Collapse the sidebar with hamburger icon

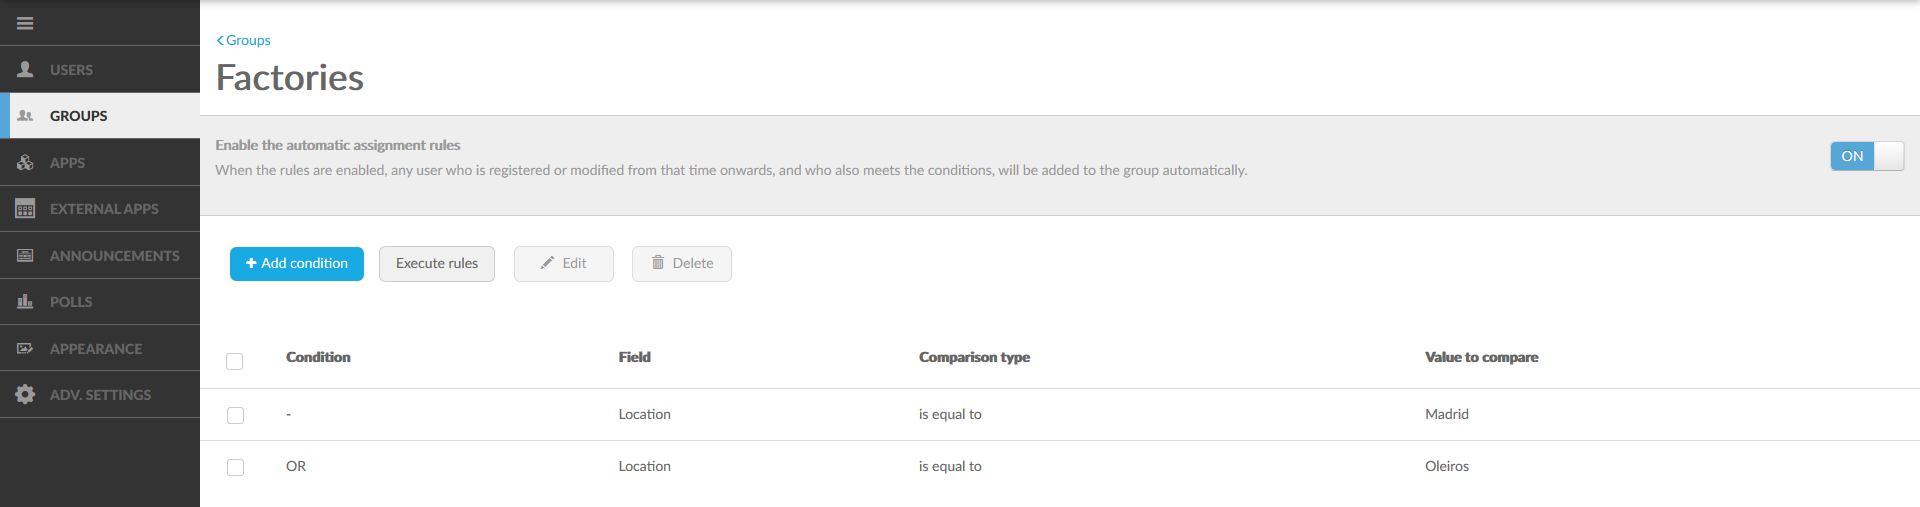[25, 23]
